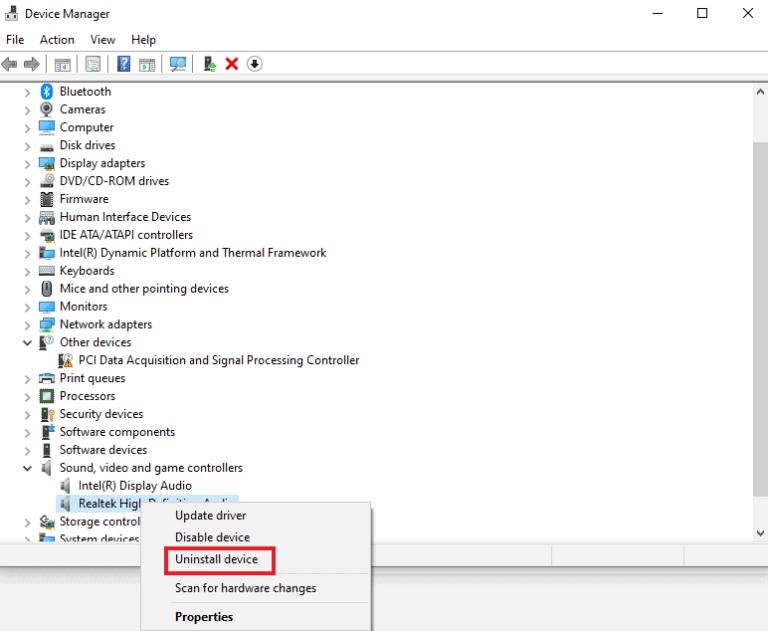
Task: Click the Processors category icon
Action: (47, 396)
